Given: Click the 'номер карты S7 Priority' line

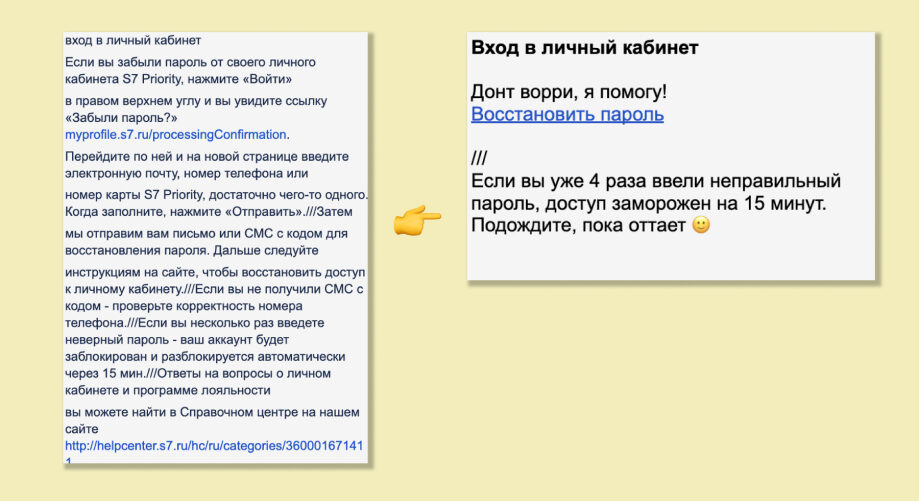Looking at the screenshot, I should 216,194.
